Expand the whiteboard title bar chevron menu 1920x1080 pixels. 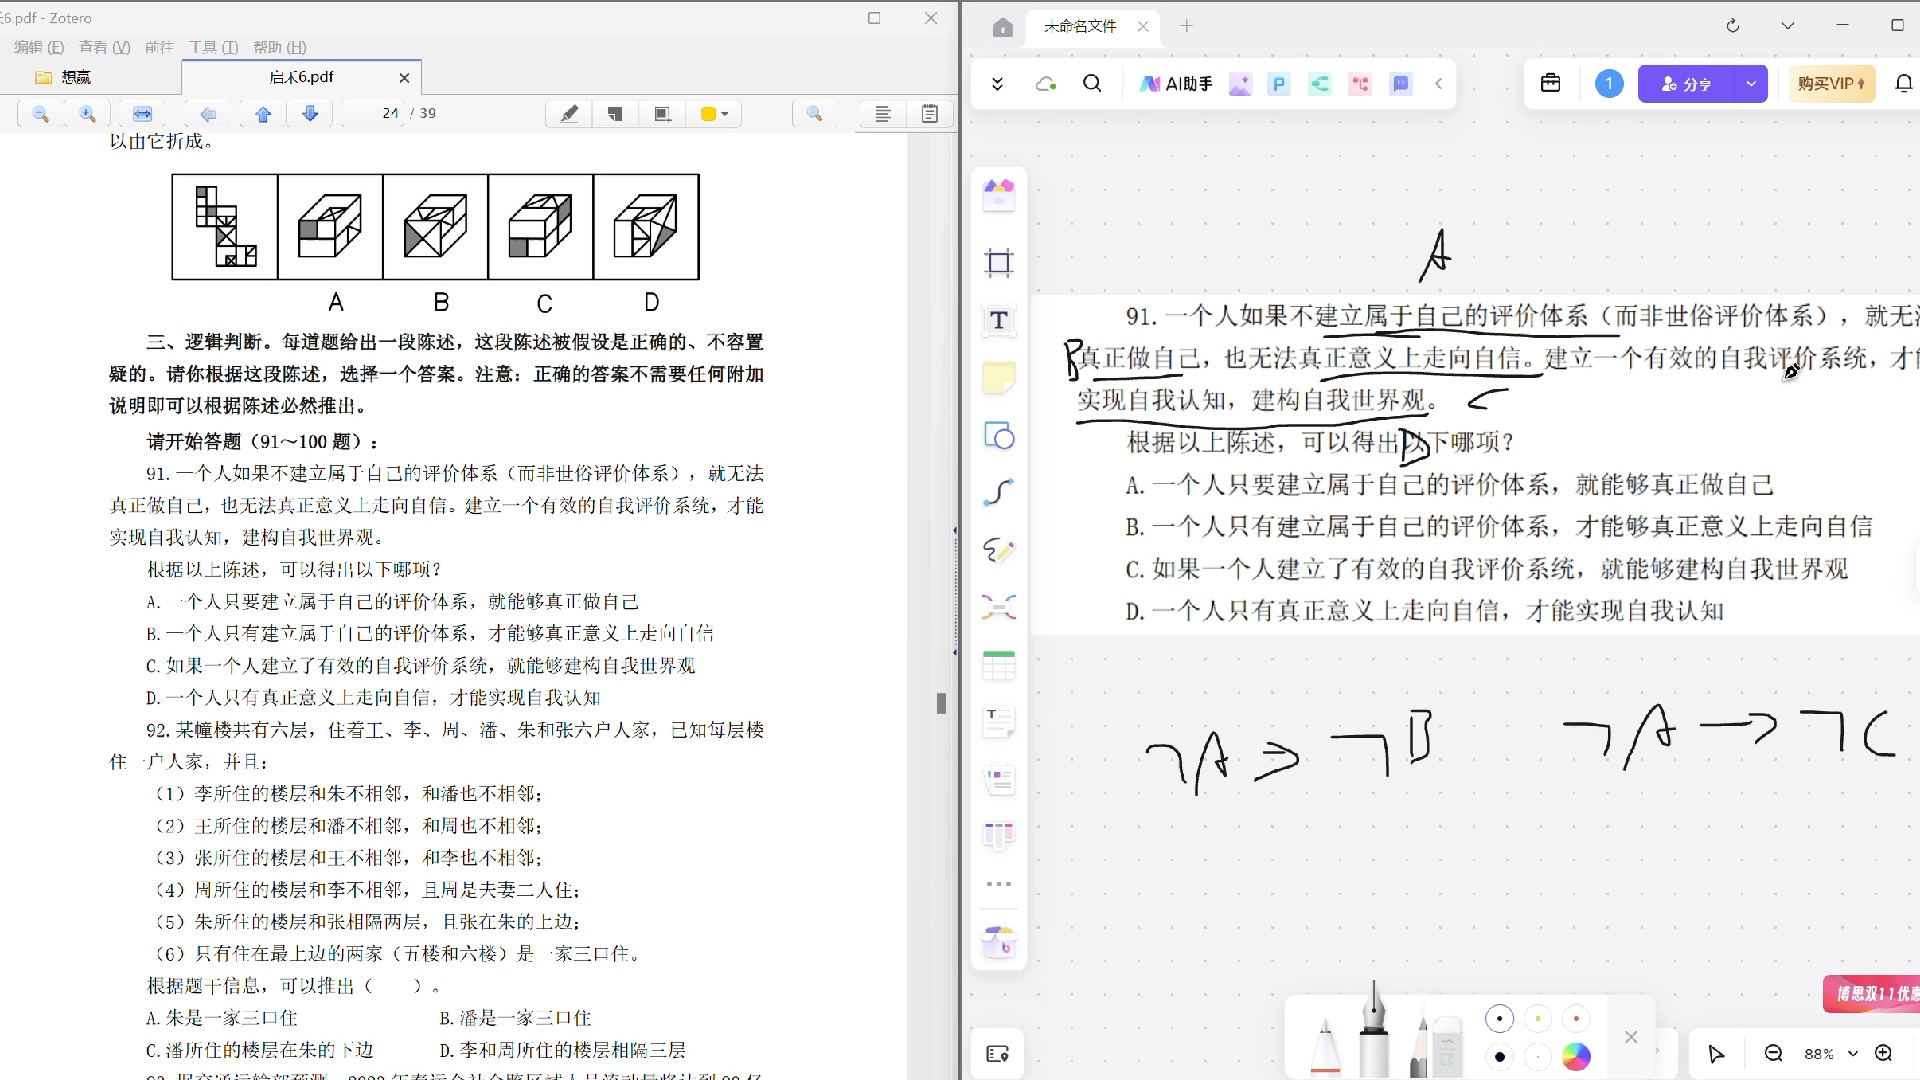click(1788, 26)
